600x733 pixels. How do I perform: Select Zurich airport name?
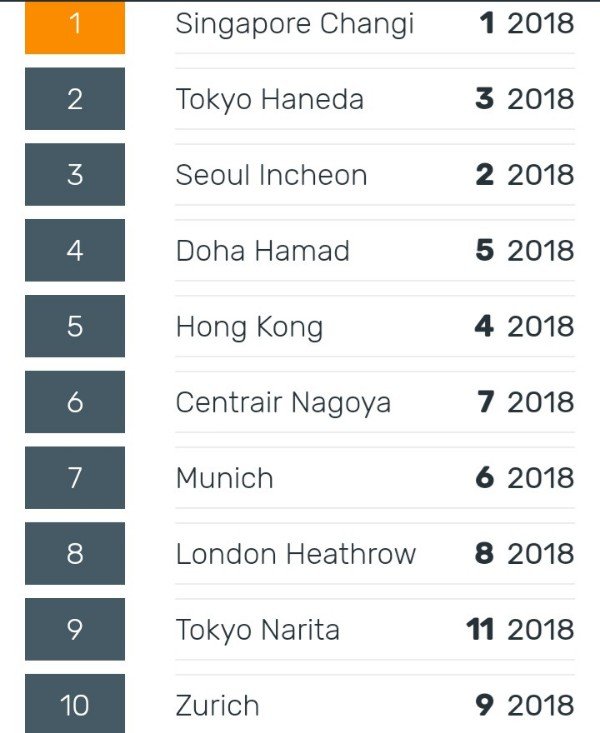click(217, 705)
